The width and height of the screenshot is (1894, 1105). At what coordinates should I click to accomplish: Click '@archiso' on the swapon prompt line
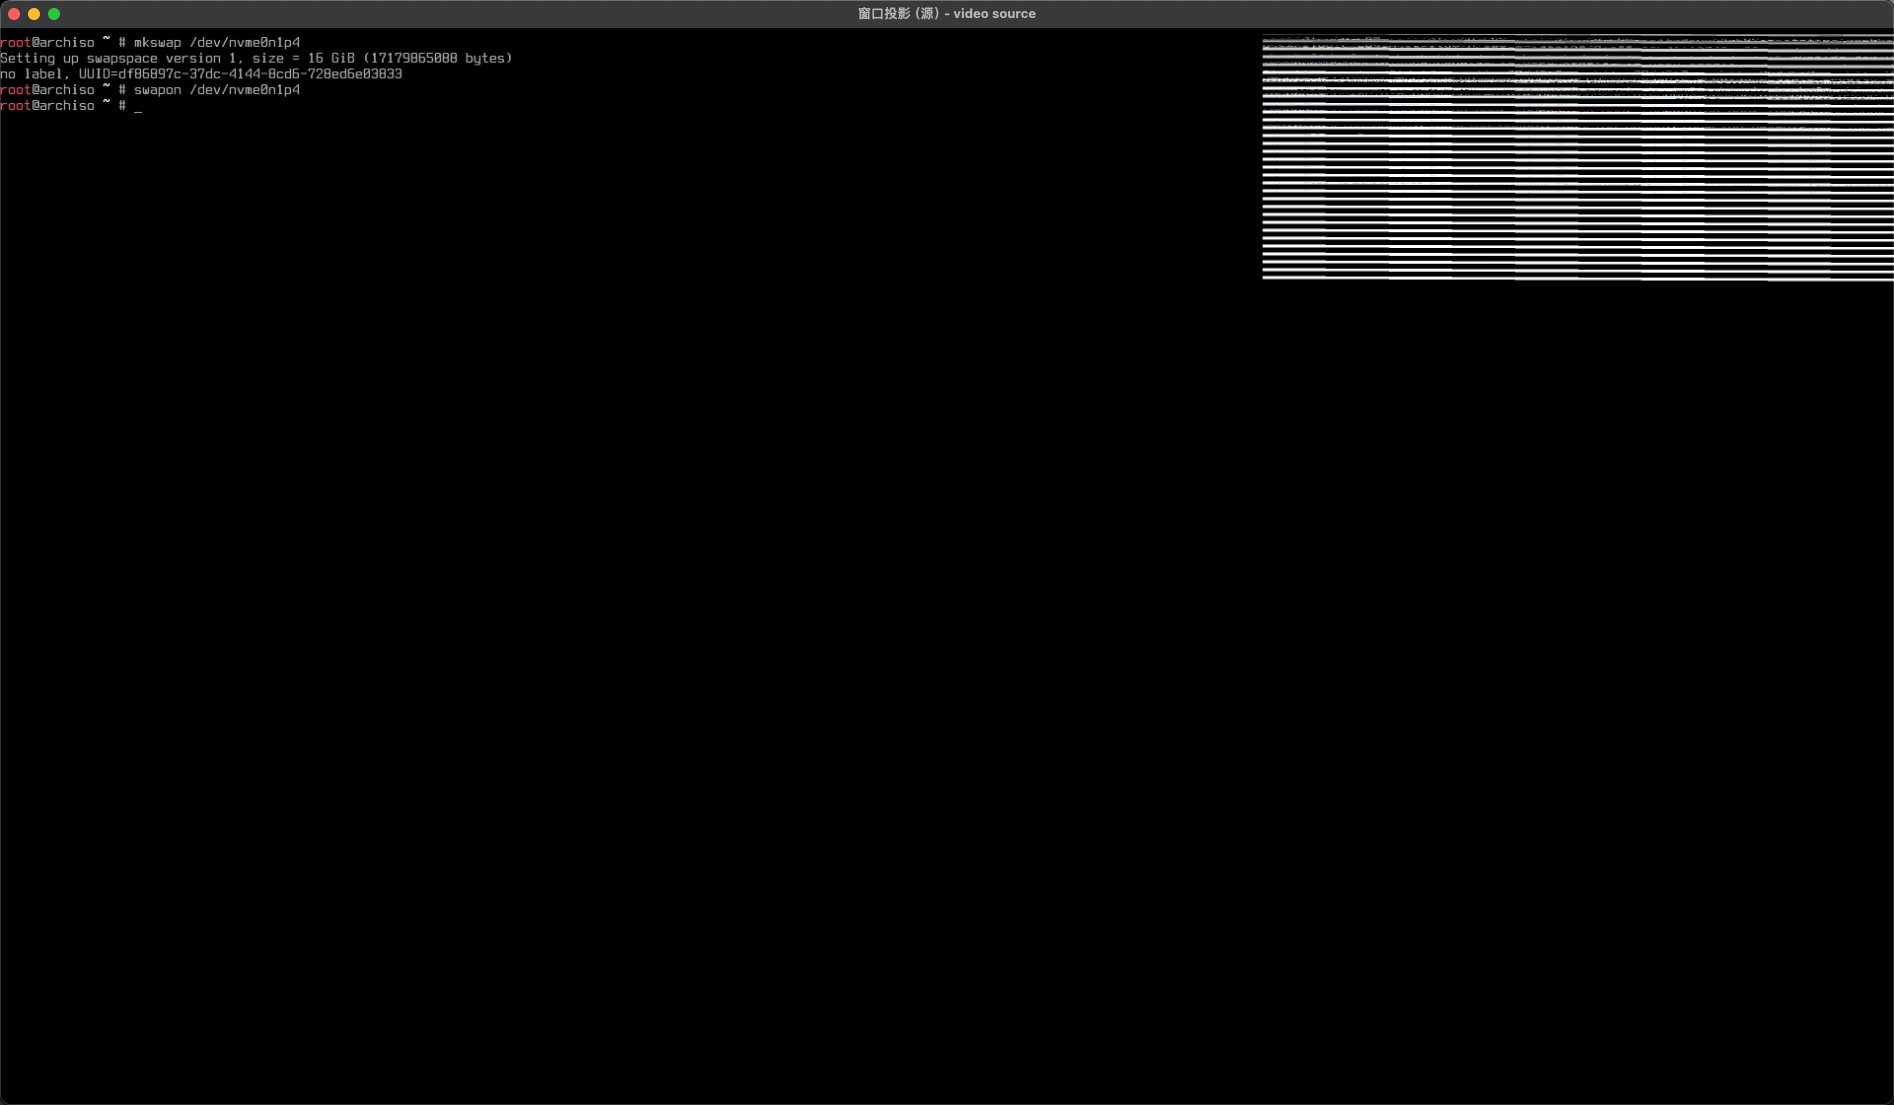63,90
